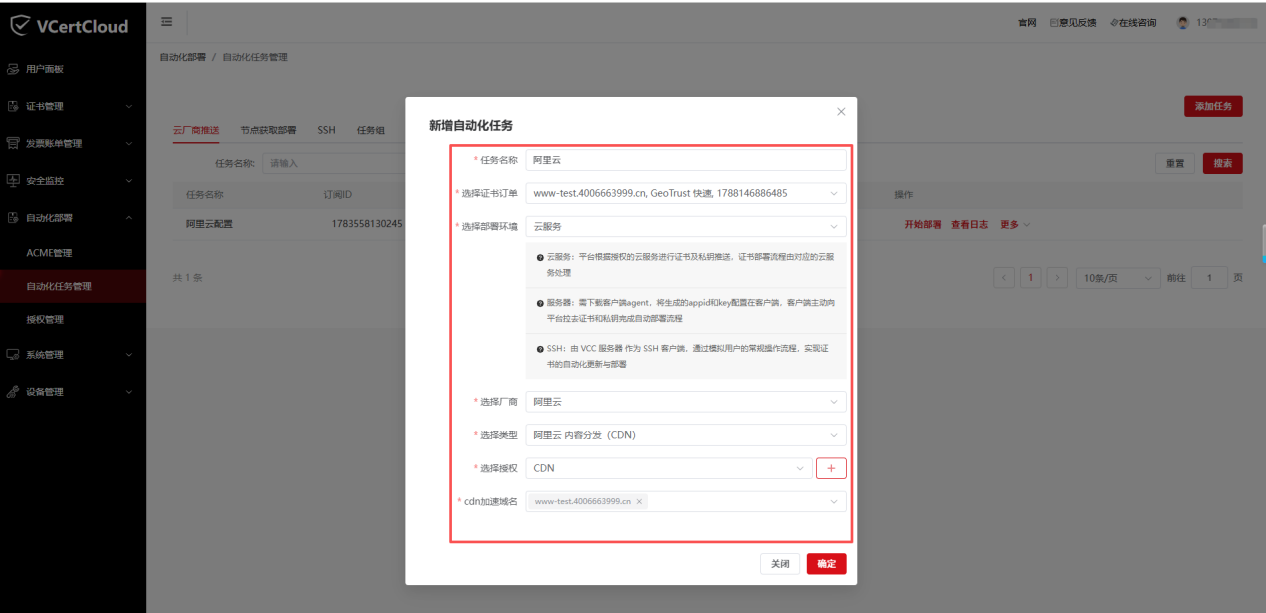Image resolution: width=1266 pixels, height=613 pixels.
Task: Open the 选择厂商 dropdown
Action: [x=686, y=401]
